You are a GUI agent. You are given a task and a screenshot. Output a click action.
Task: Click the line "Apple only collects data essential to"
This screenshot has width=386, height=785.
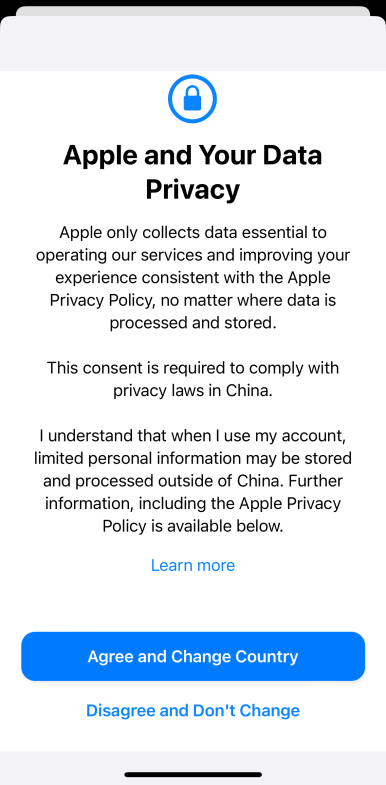point(193,232)
